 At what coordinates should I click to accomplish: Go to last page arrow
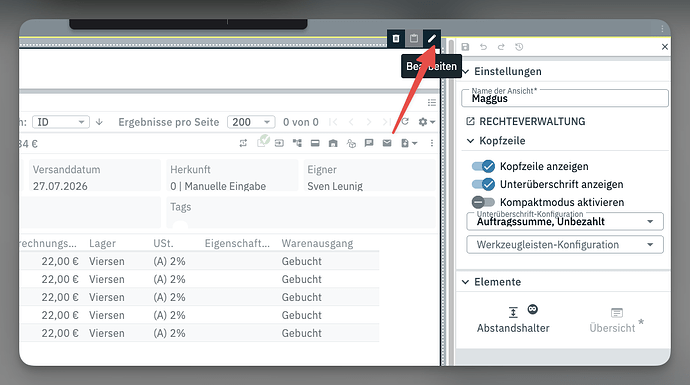pyautogui.click(x=386, y=122)
